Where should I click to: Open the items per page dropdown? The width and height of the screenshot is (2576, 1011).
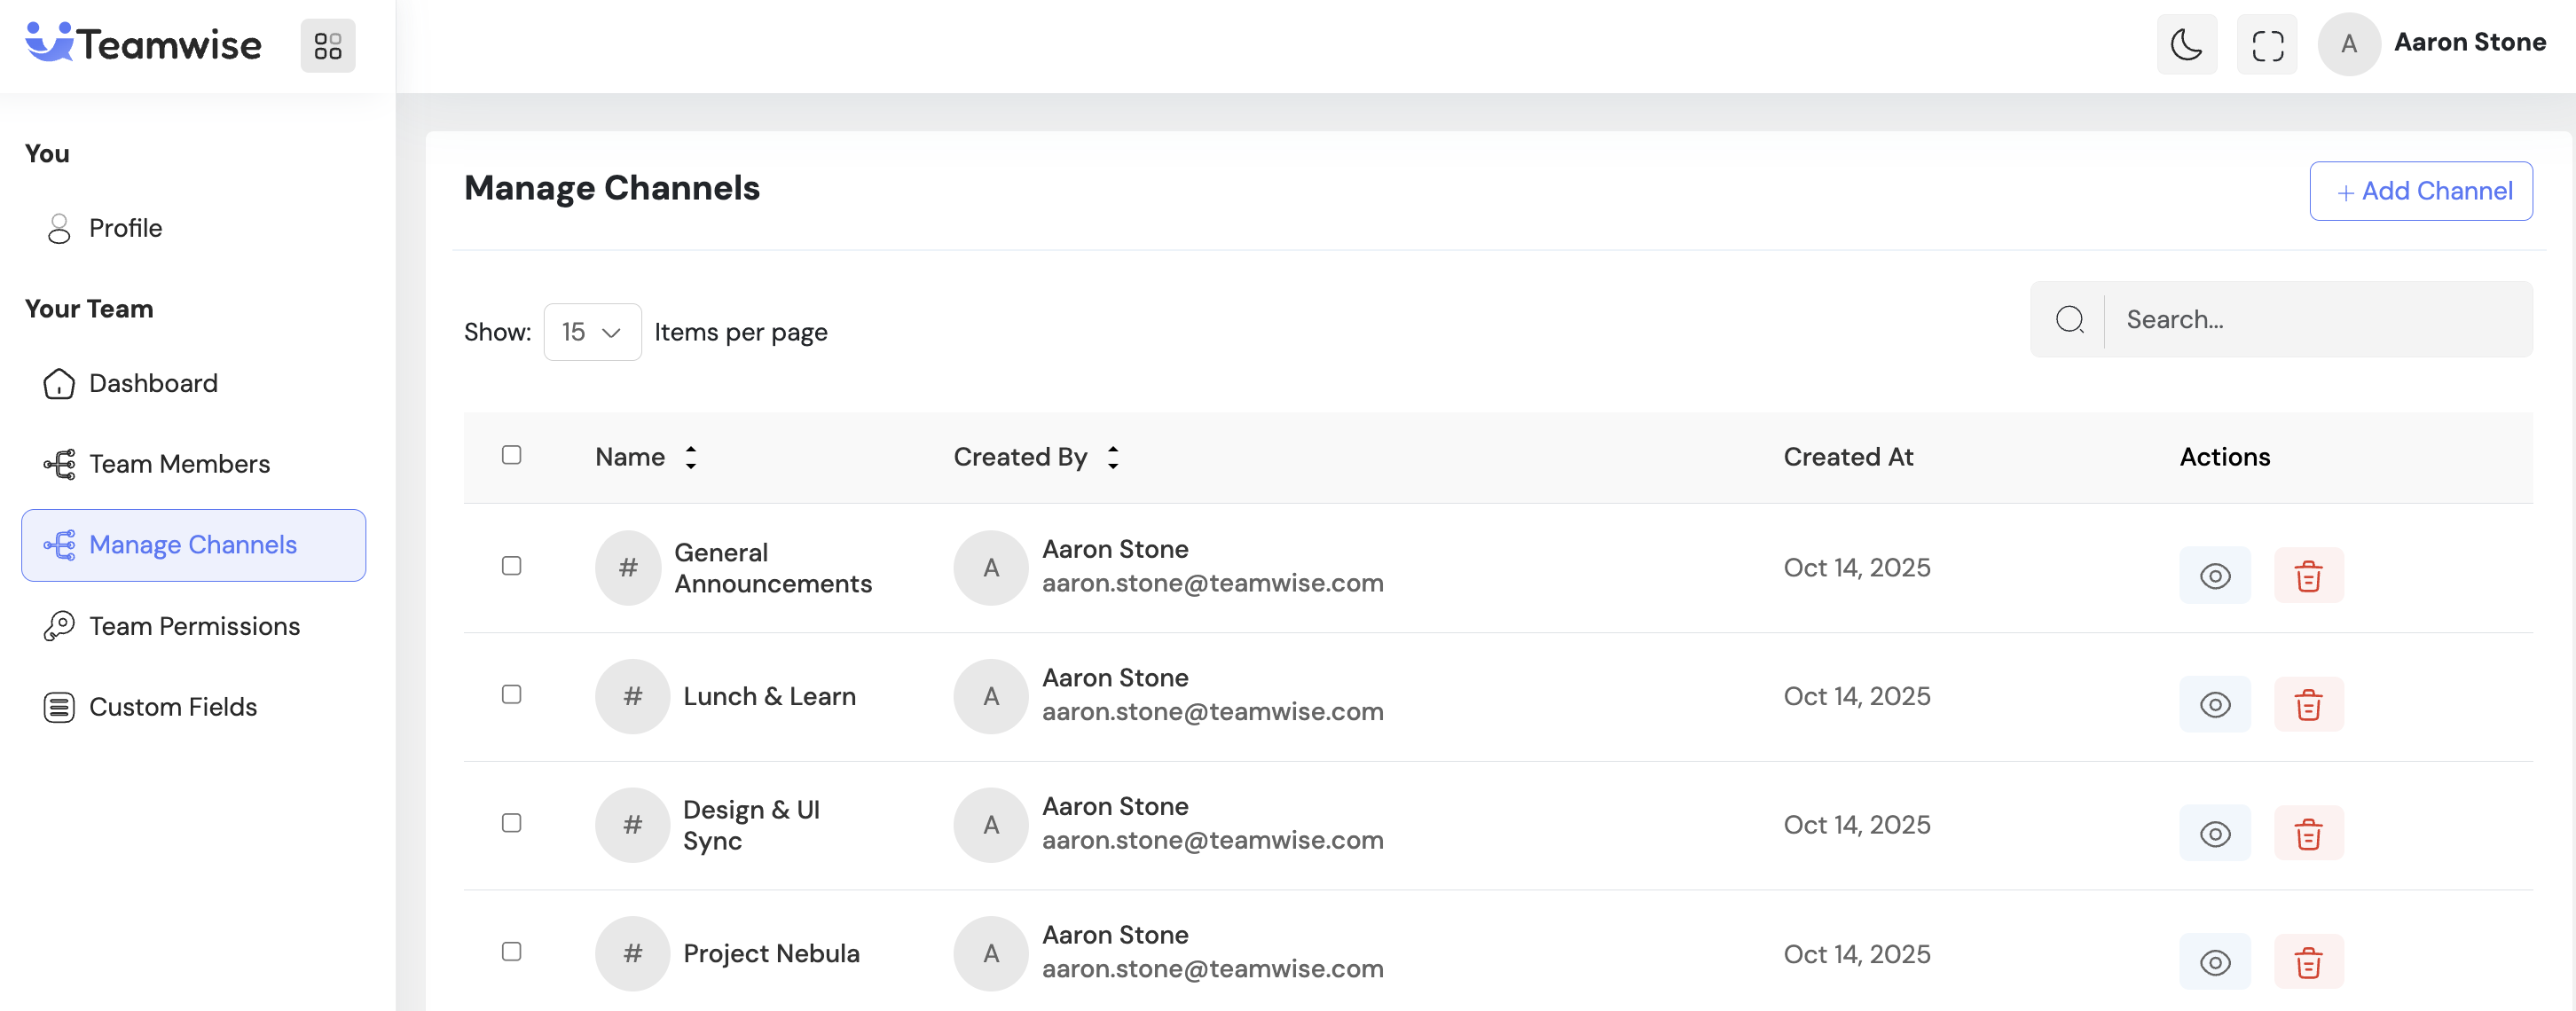592,332
